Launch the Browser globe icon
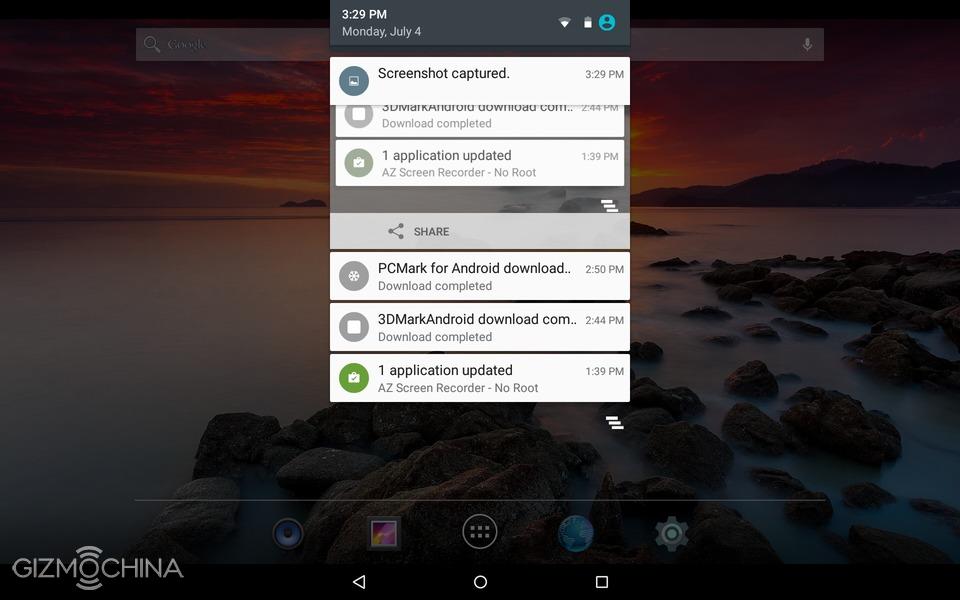 pos(576,533)
